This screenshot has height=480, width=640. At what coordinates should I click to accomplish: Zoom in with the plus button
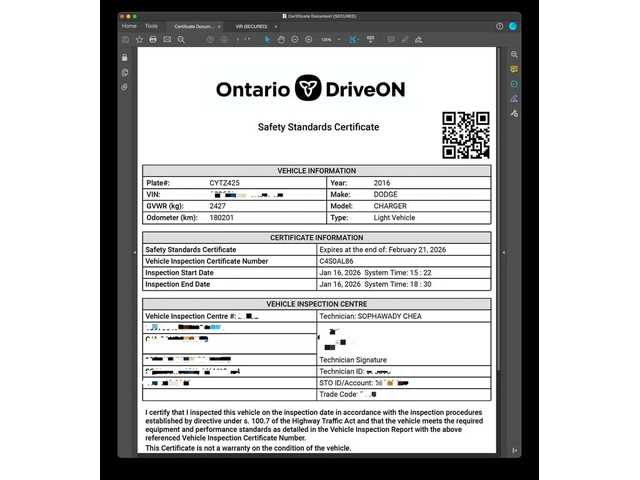point(309,39)
